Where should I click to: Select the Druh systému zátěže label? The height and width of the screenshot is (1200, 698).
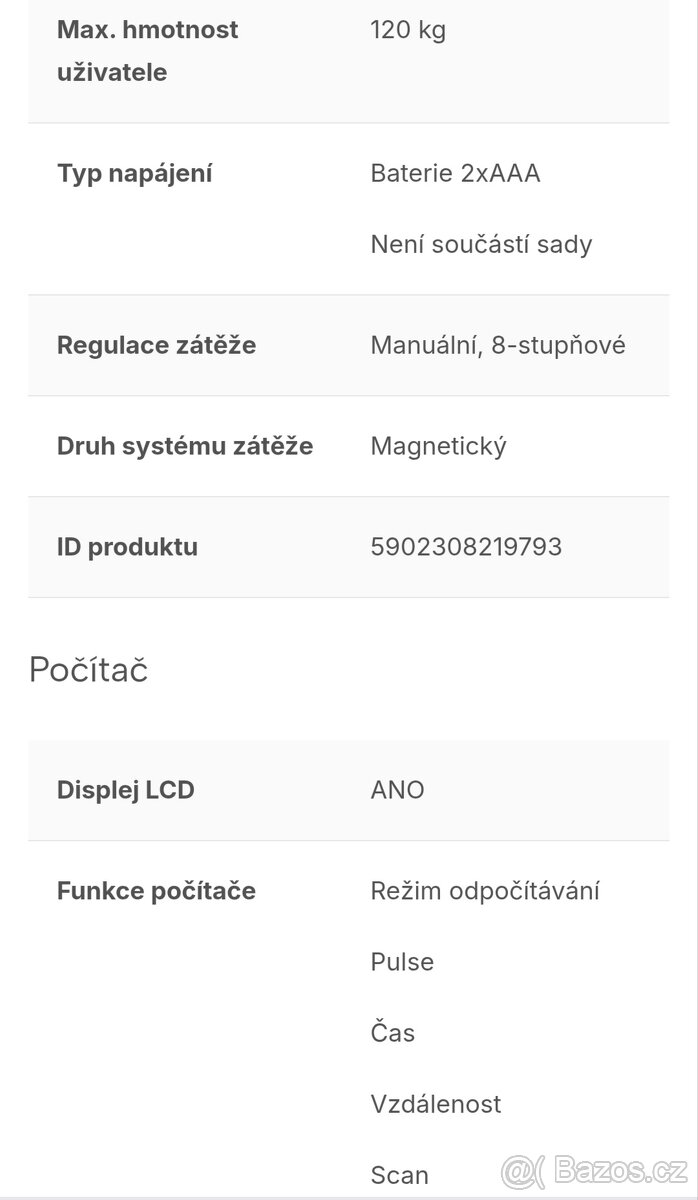tap(185, 446)
